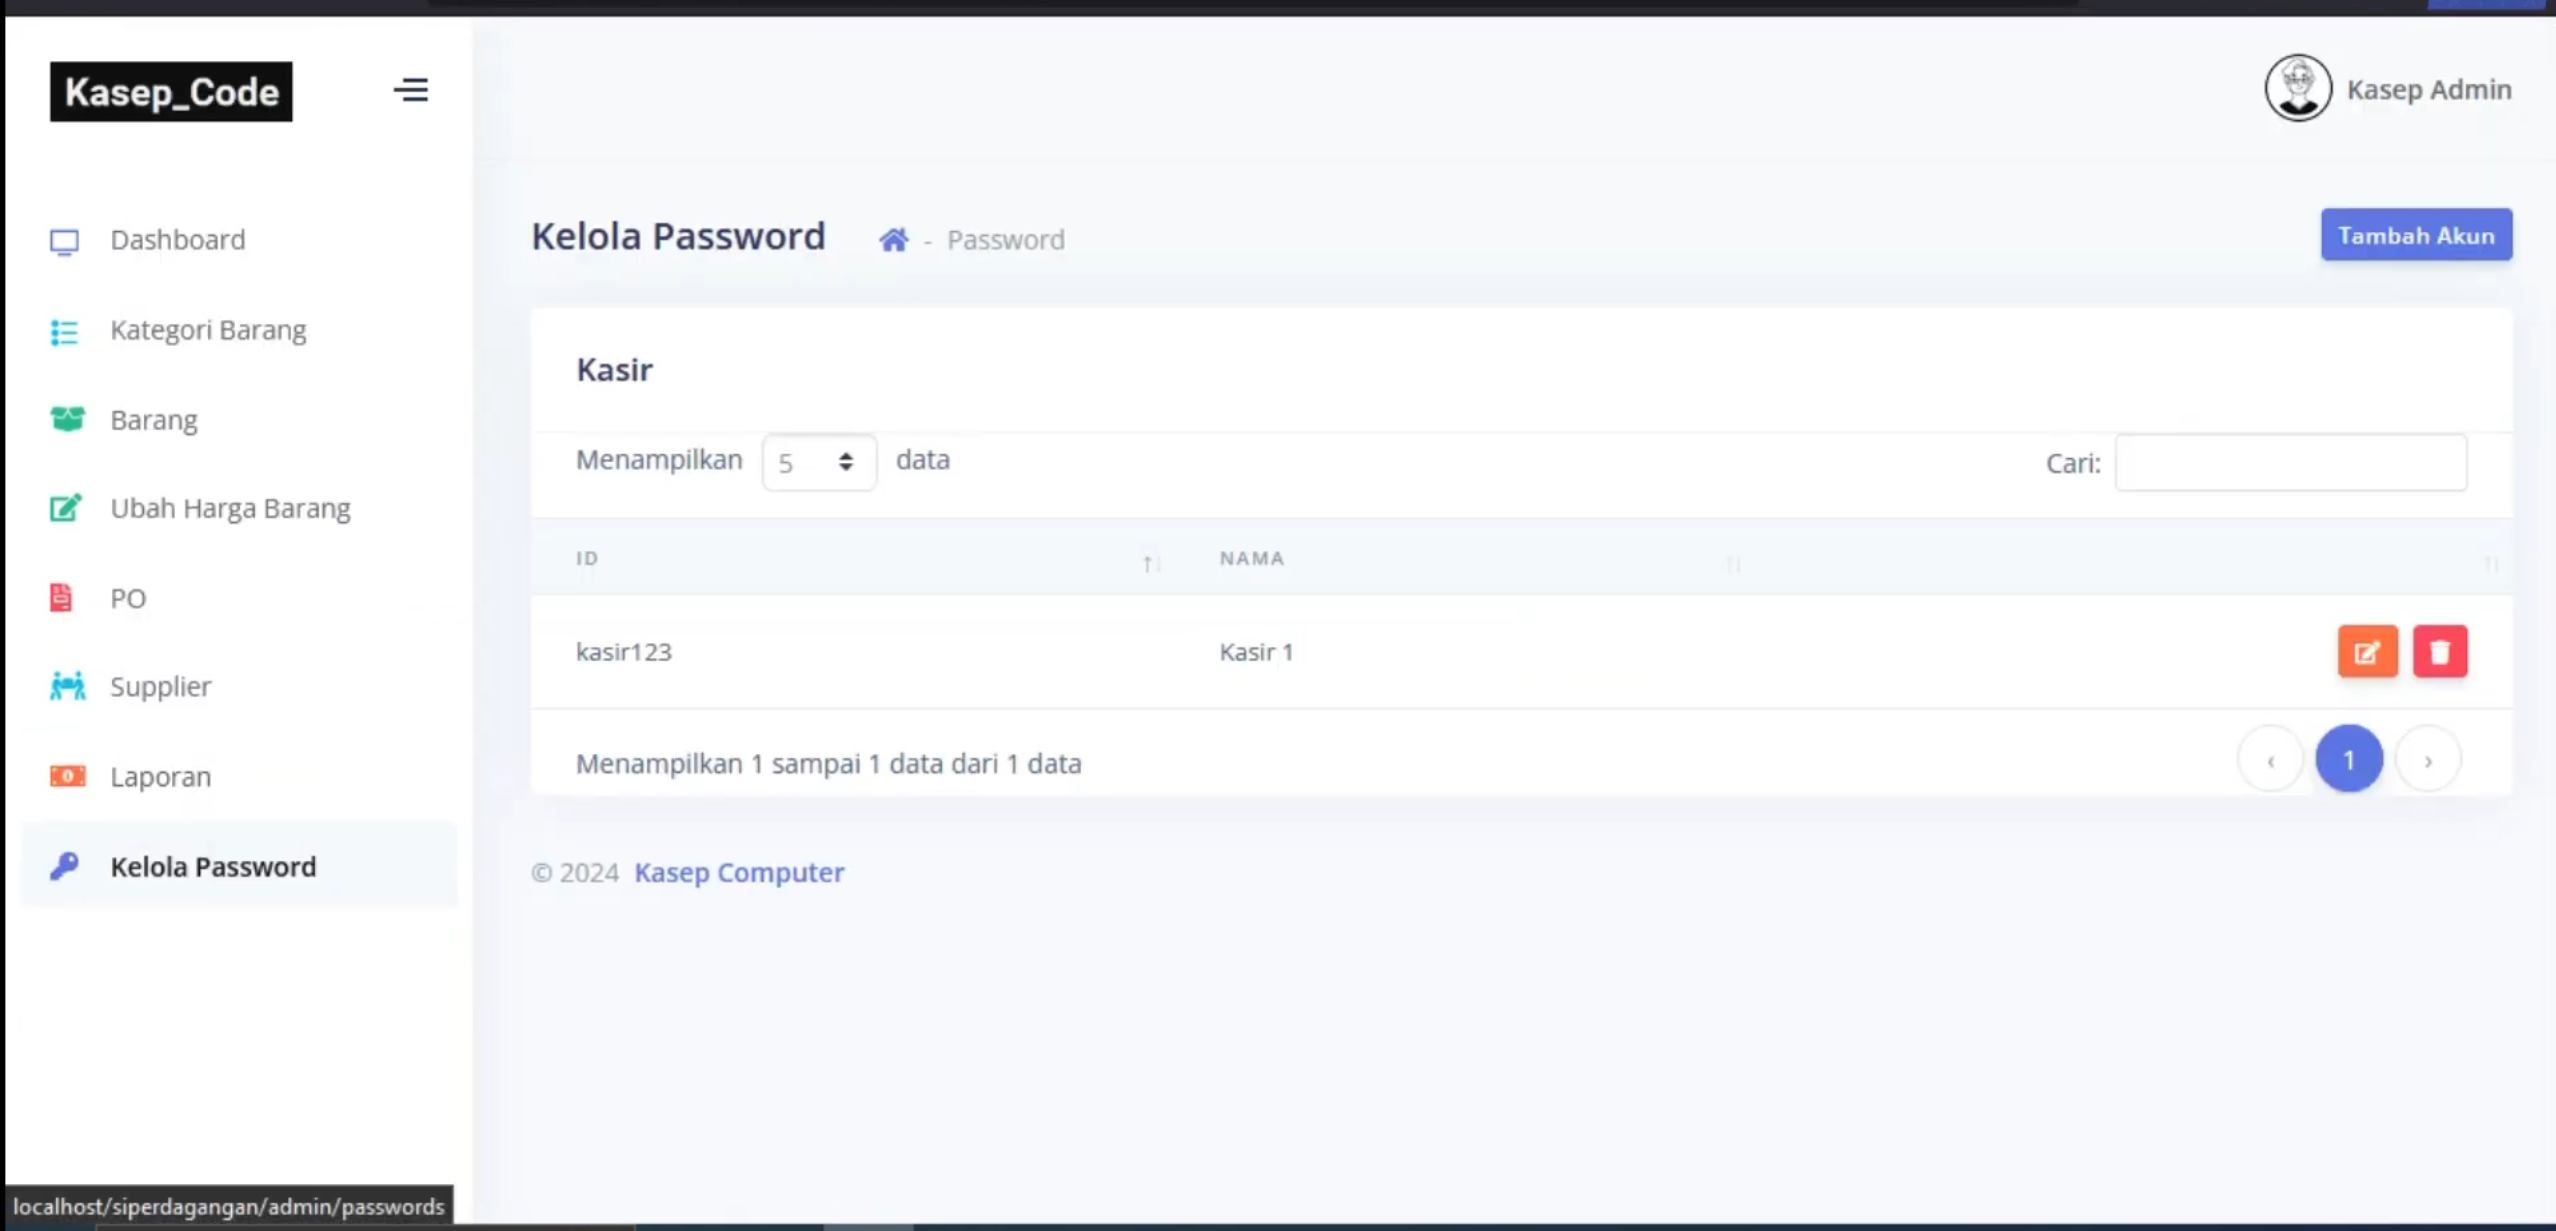Click the Kasep Admin username
This screenshot has height=1231, width=2556.
tap(2429, 89)
